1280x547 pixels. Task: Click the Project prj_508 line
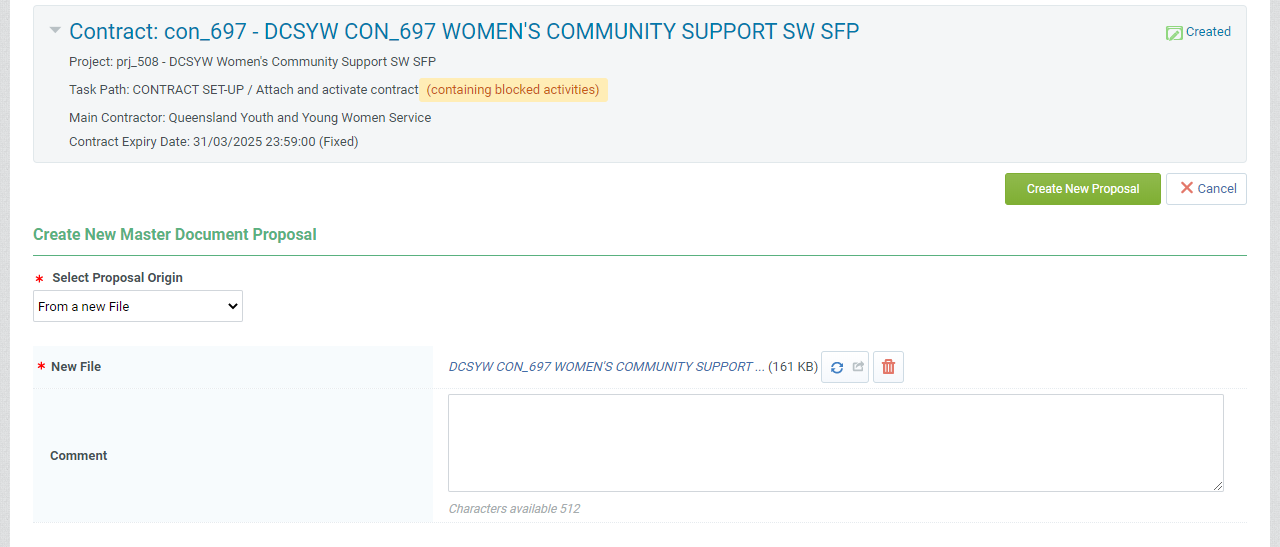coord(252,62)
